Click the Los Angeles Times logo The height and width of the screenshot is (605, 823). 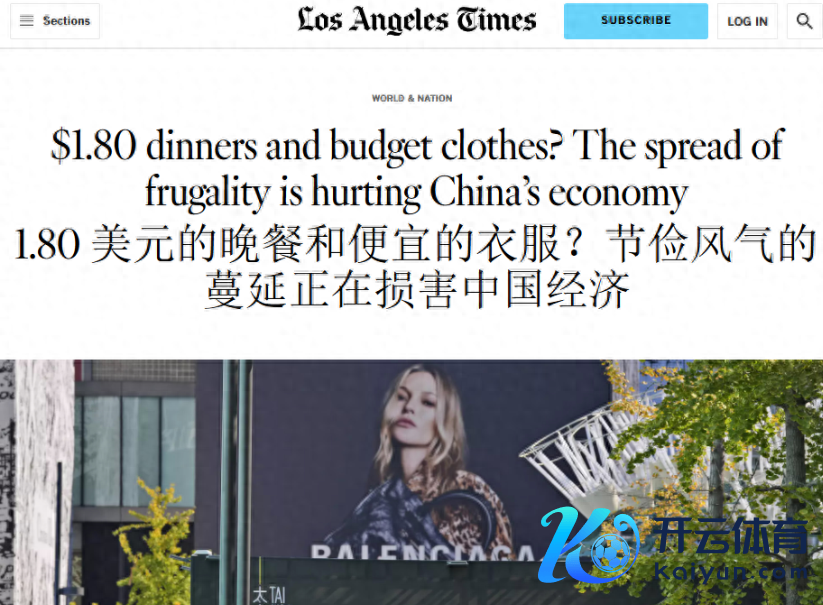417,20
